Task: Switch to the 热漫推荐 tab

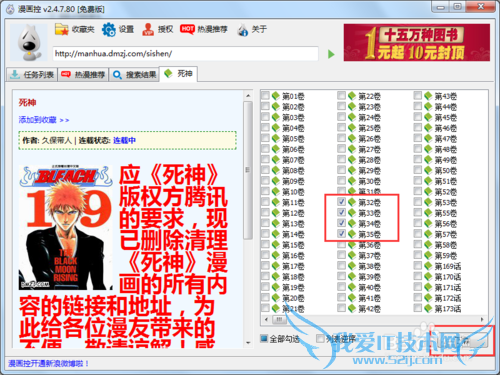Action: pos(83,74)
